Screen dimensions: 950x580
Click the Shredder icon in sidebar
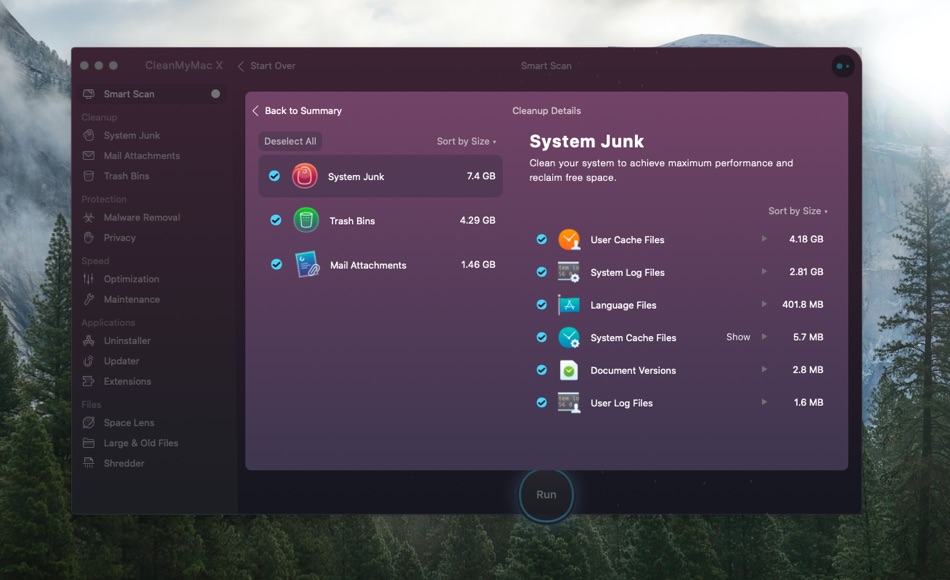(88, 463)
